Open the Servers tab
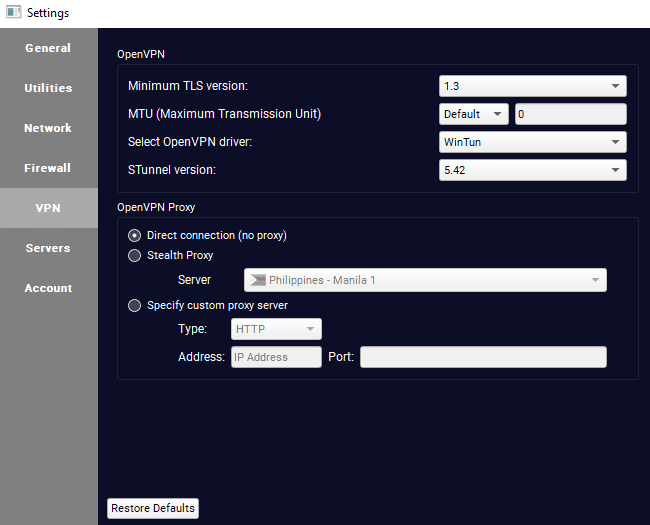Viewport: 650px width, 525px height. [x=48, y=248]
